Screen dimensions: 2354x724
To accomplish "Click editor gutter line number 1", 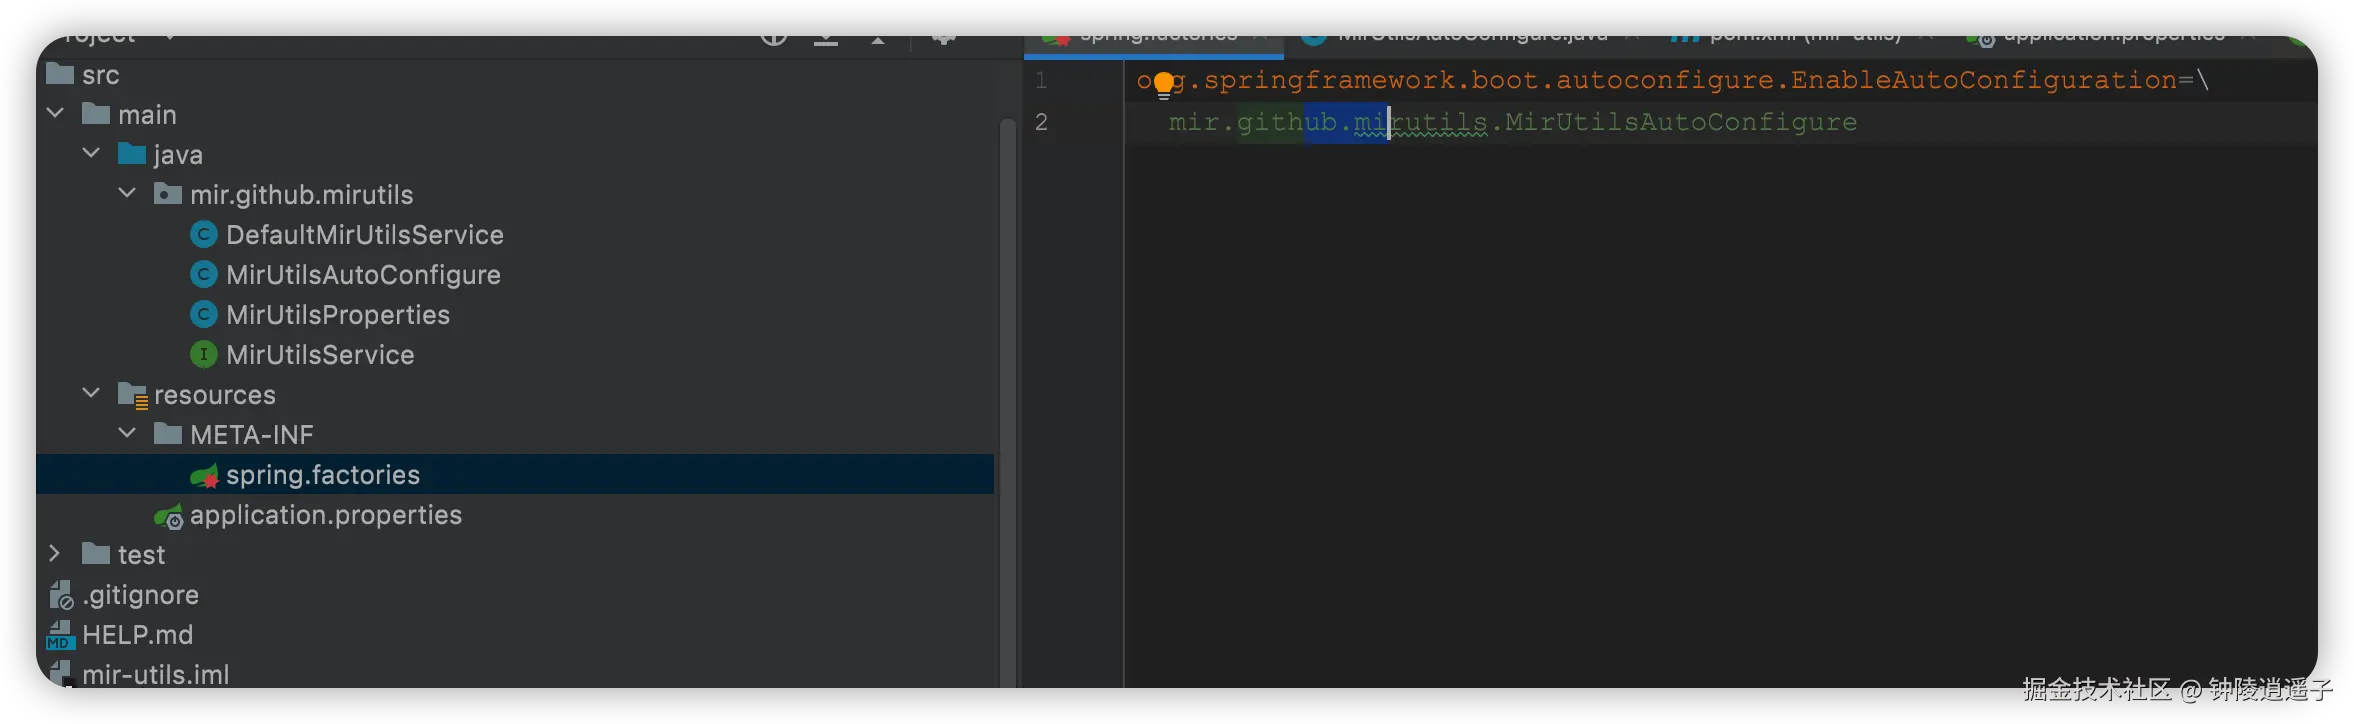I will point(1041,80).
